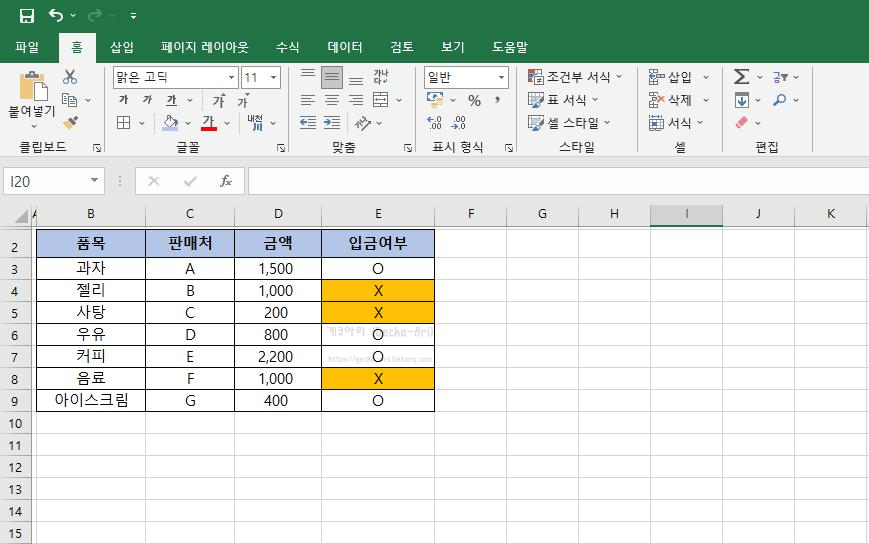Image resolution: width=869 pixels, height=544 pixels.
Task: Toggle bold formatting
Action: [x=124, y=100]
